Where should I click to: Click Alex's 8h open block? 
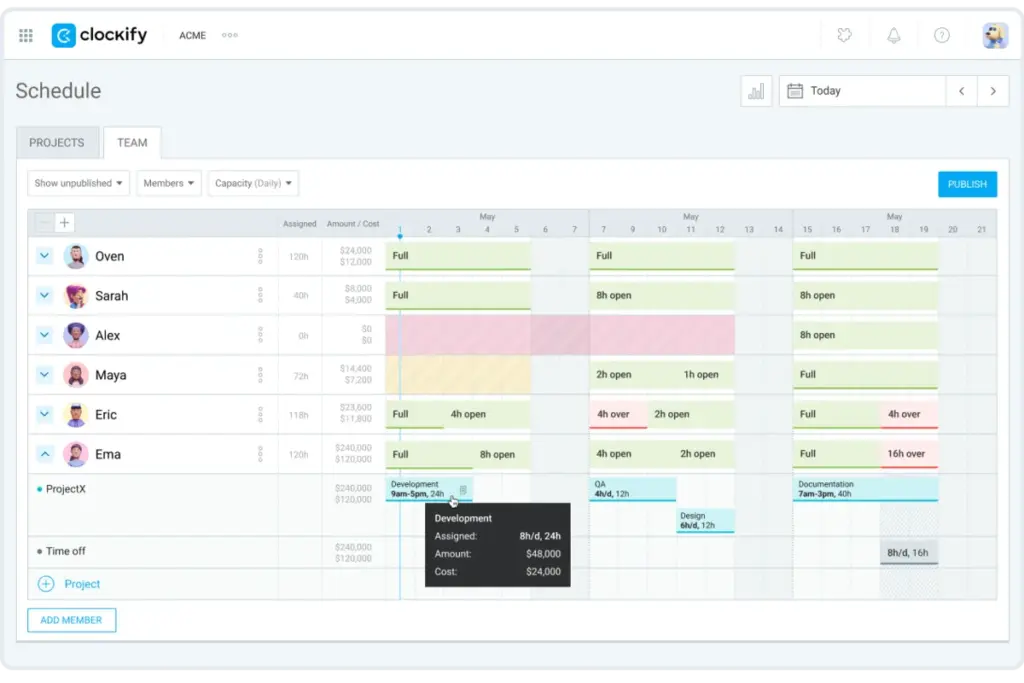coord(865,335)
